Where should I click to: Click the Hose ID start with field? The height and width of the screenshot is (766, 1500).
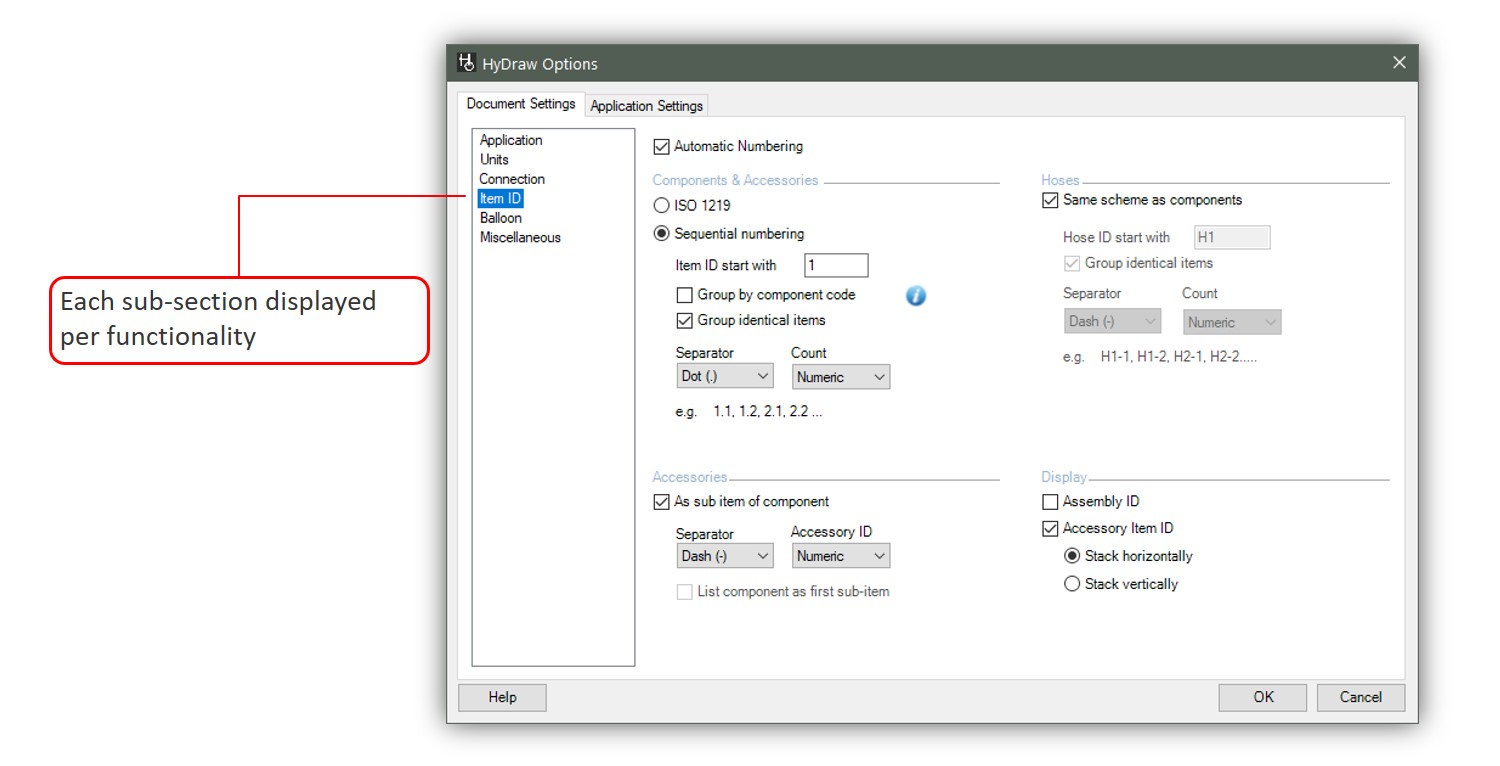click(1233, 237)
